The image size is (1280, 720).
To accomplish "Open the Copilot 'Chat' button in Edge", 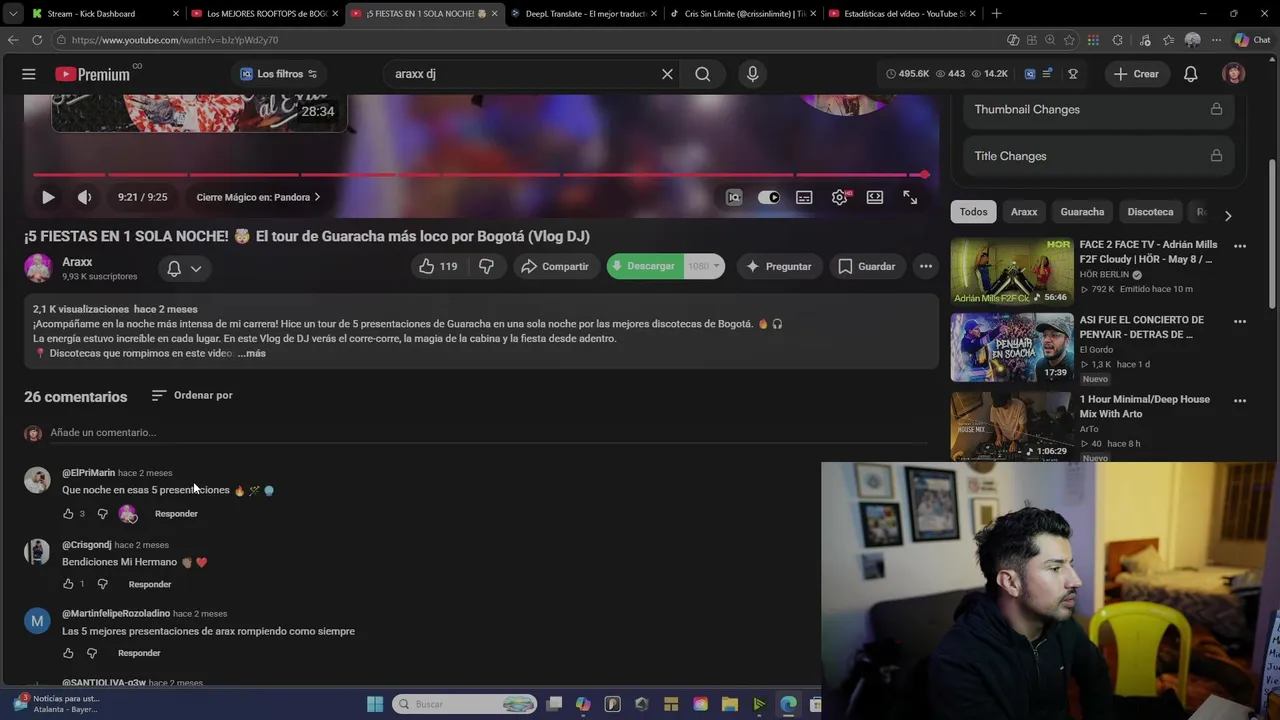I will [x=1252, y=40].
